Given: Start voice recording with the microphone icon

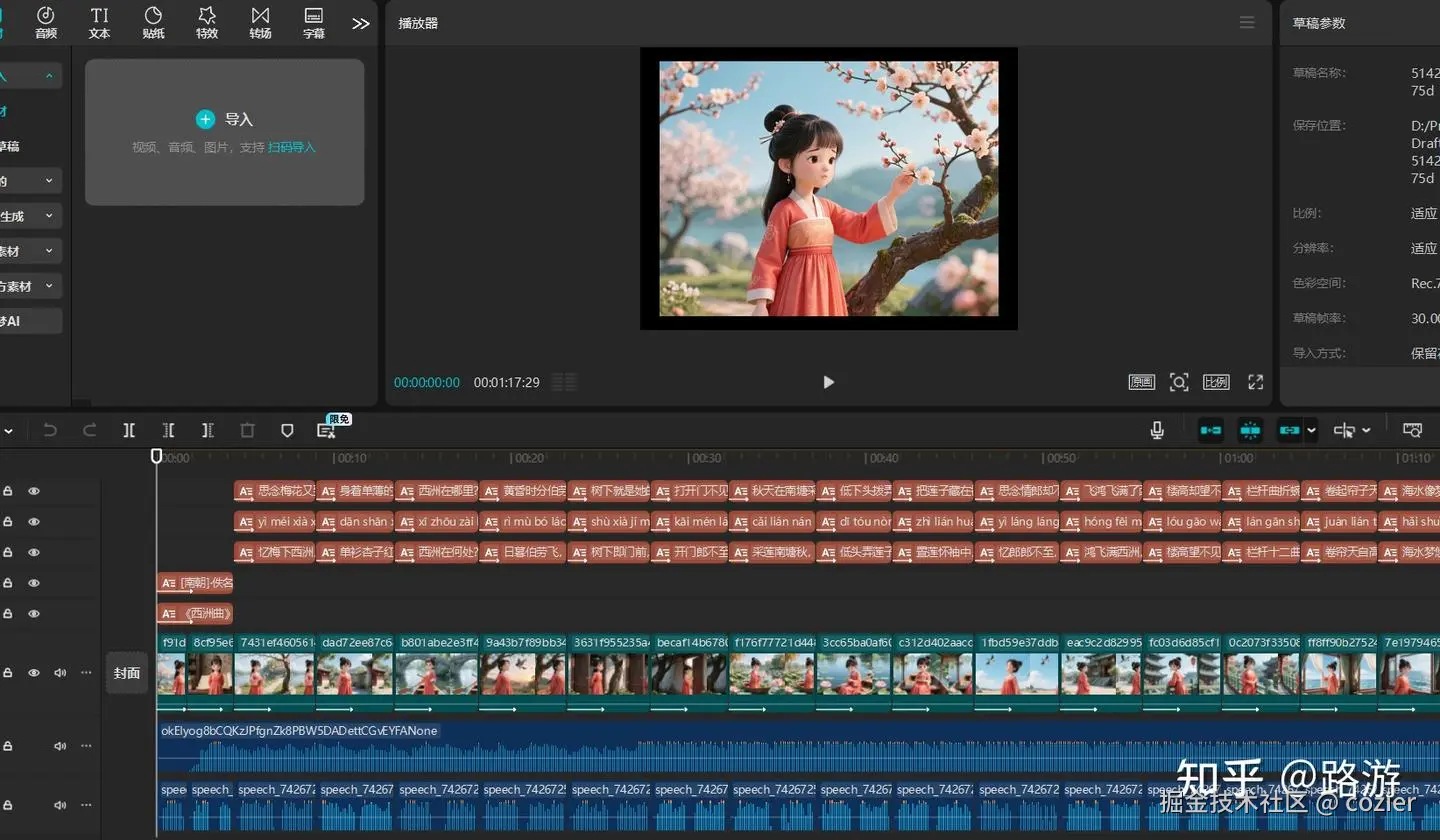Looking at the screenshot, I should click(1157, 430).
